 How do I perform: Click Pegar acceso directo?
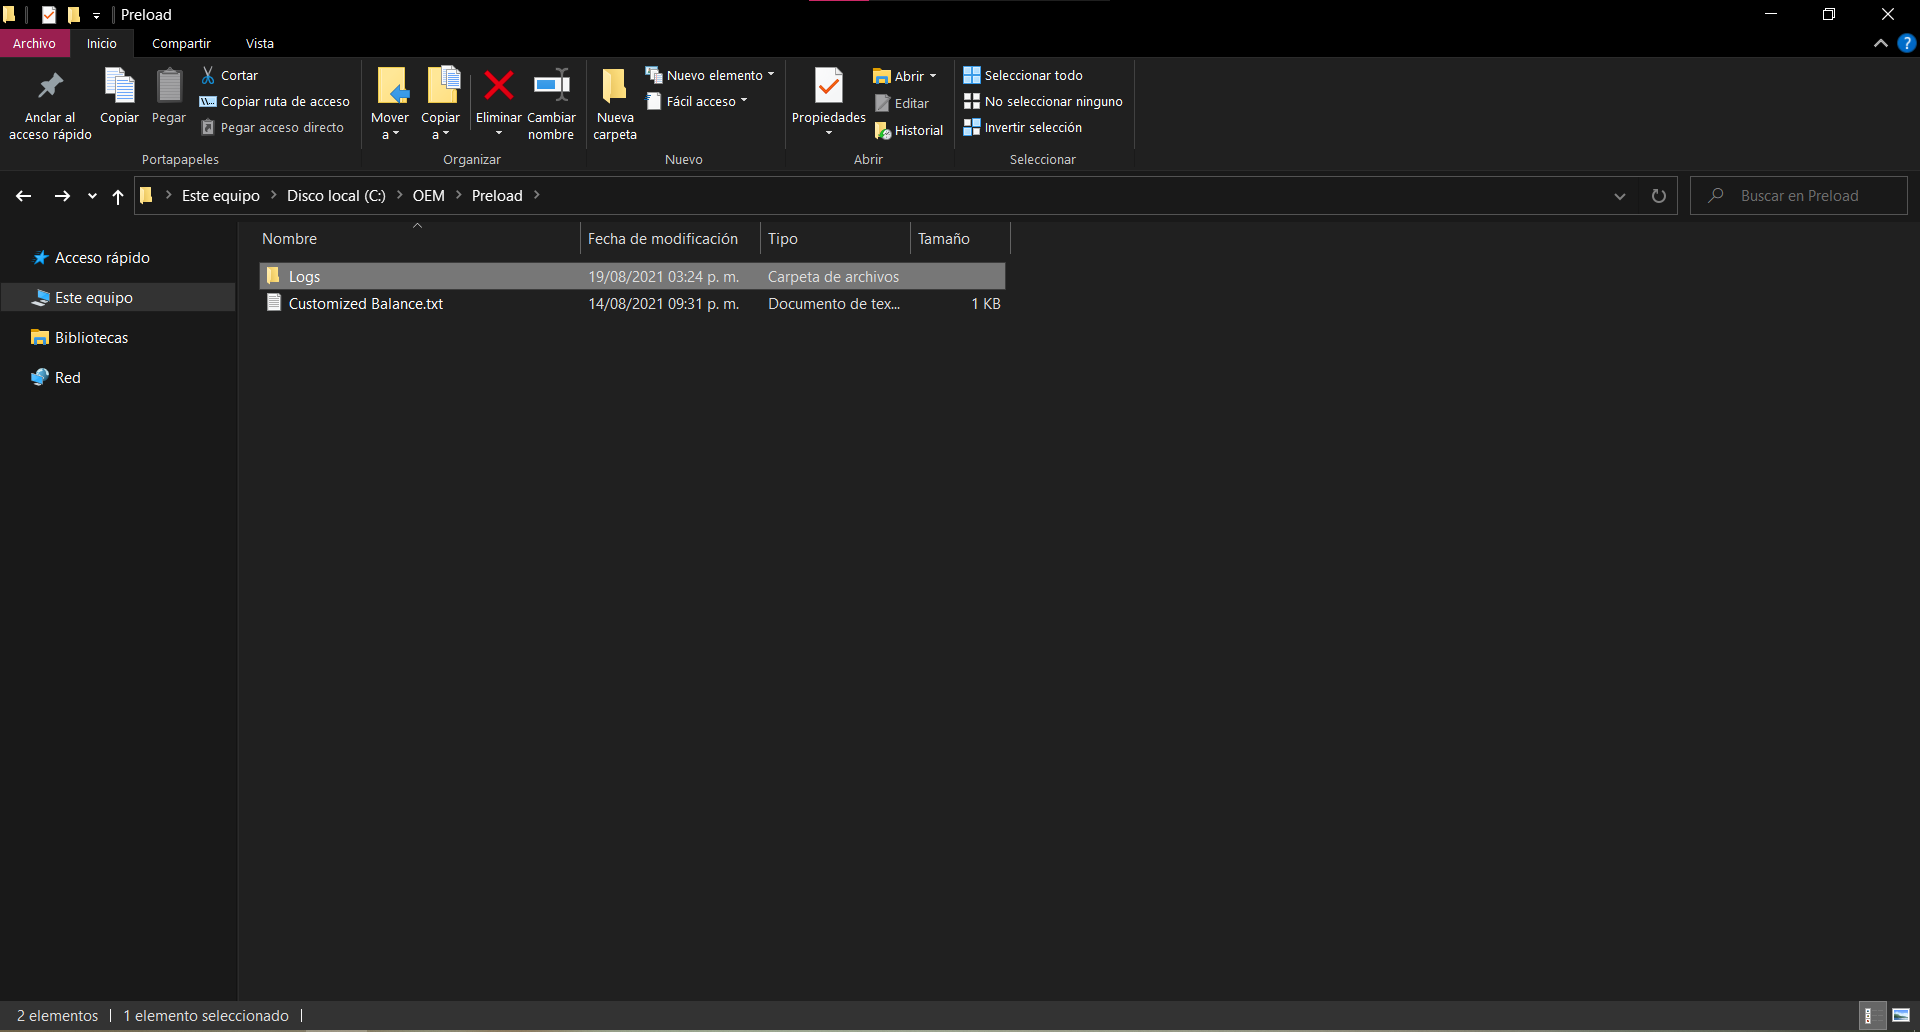[x=272, y=127]
